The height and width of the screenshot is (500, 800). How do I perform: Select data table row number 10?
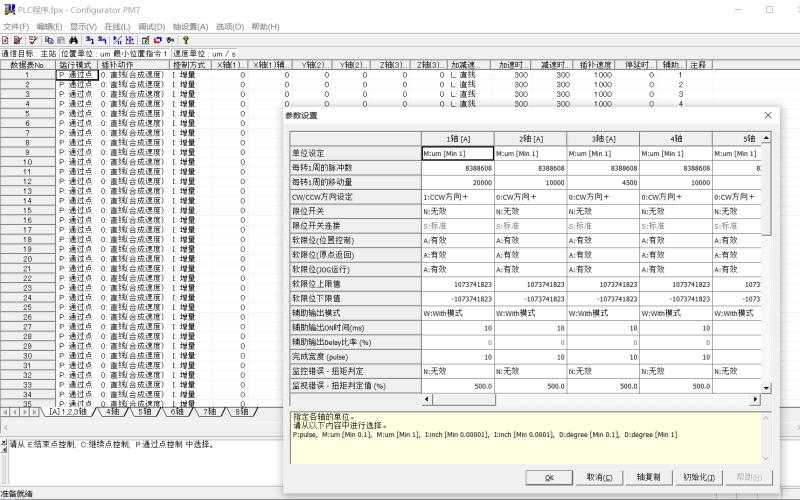[x=28, y=162]
